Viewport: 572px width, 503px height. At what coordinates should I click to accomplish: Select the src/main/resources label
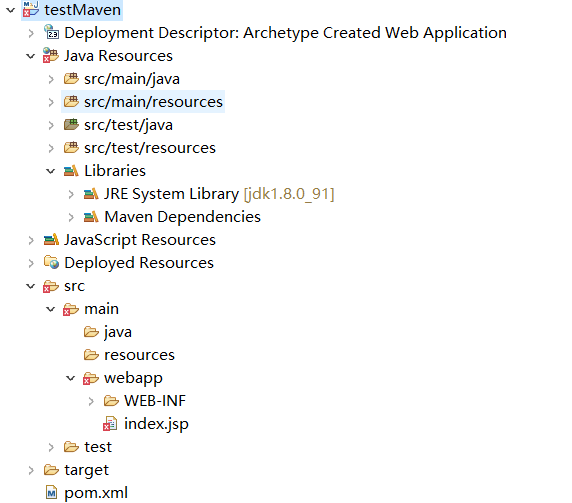pos(153,102)
